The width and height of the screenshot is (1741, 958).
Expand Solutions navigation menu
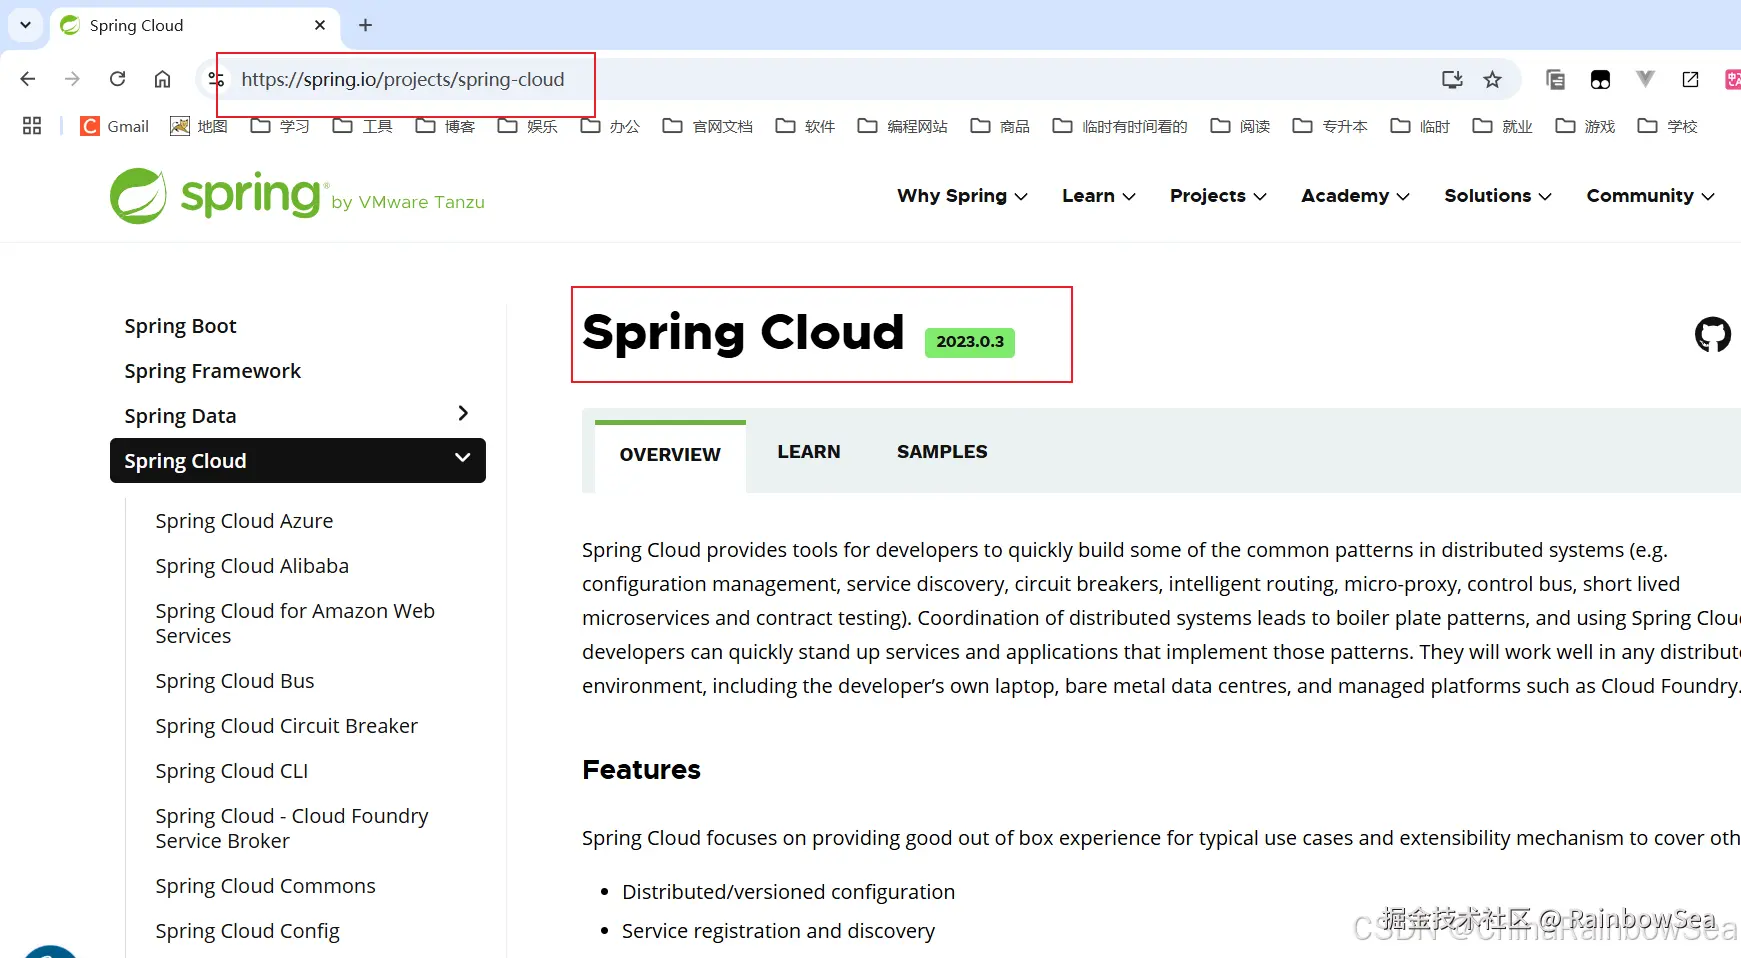1498,196
